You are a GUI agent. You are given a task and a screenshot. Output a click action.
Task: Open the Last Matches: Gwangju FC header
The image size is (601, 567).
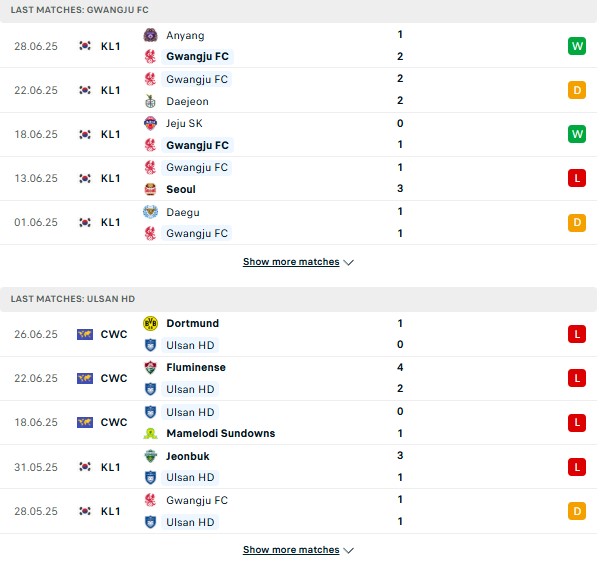tap(79, 10)
